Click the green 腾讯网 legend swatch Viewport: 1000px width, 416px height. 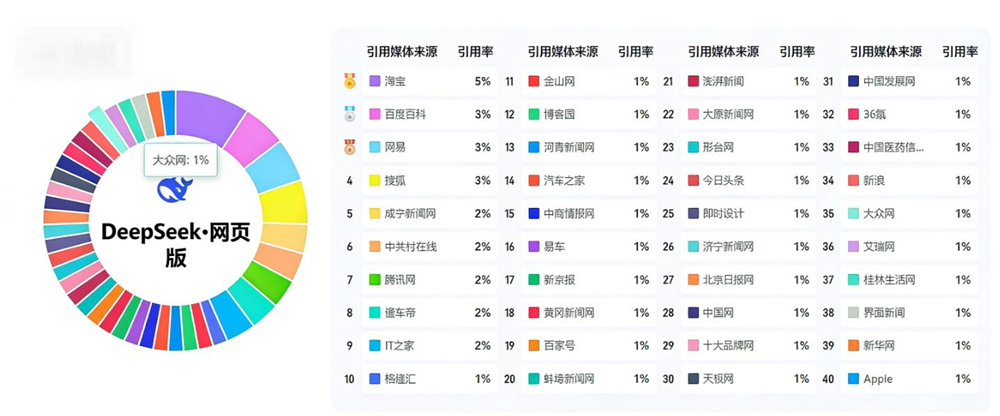tap(375, 279)
